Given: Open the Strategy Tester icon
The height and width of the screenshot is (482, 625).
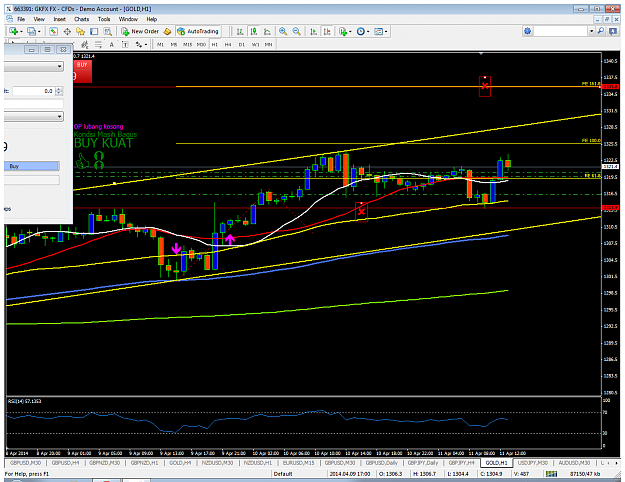Looking at the screenshot, I should 108,31.
